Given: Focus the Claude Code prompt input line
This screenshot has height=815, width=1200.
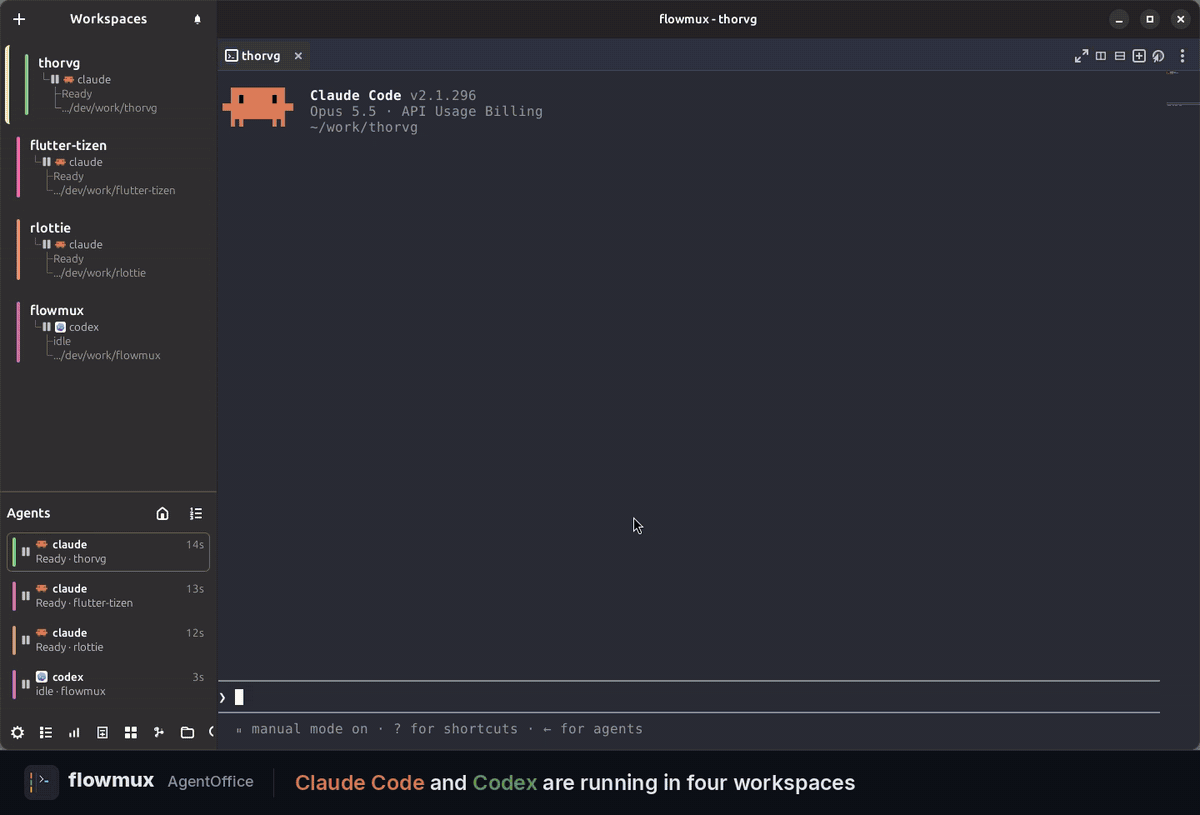Looking at the screenshot, I should coord(689,697).
